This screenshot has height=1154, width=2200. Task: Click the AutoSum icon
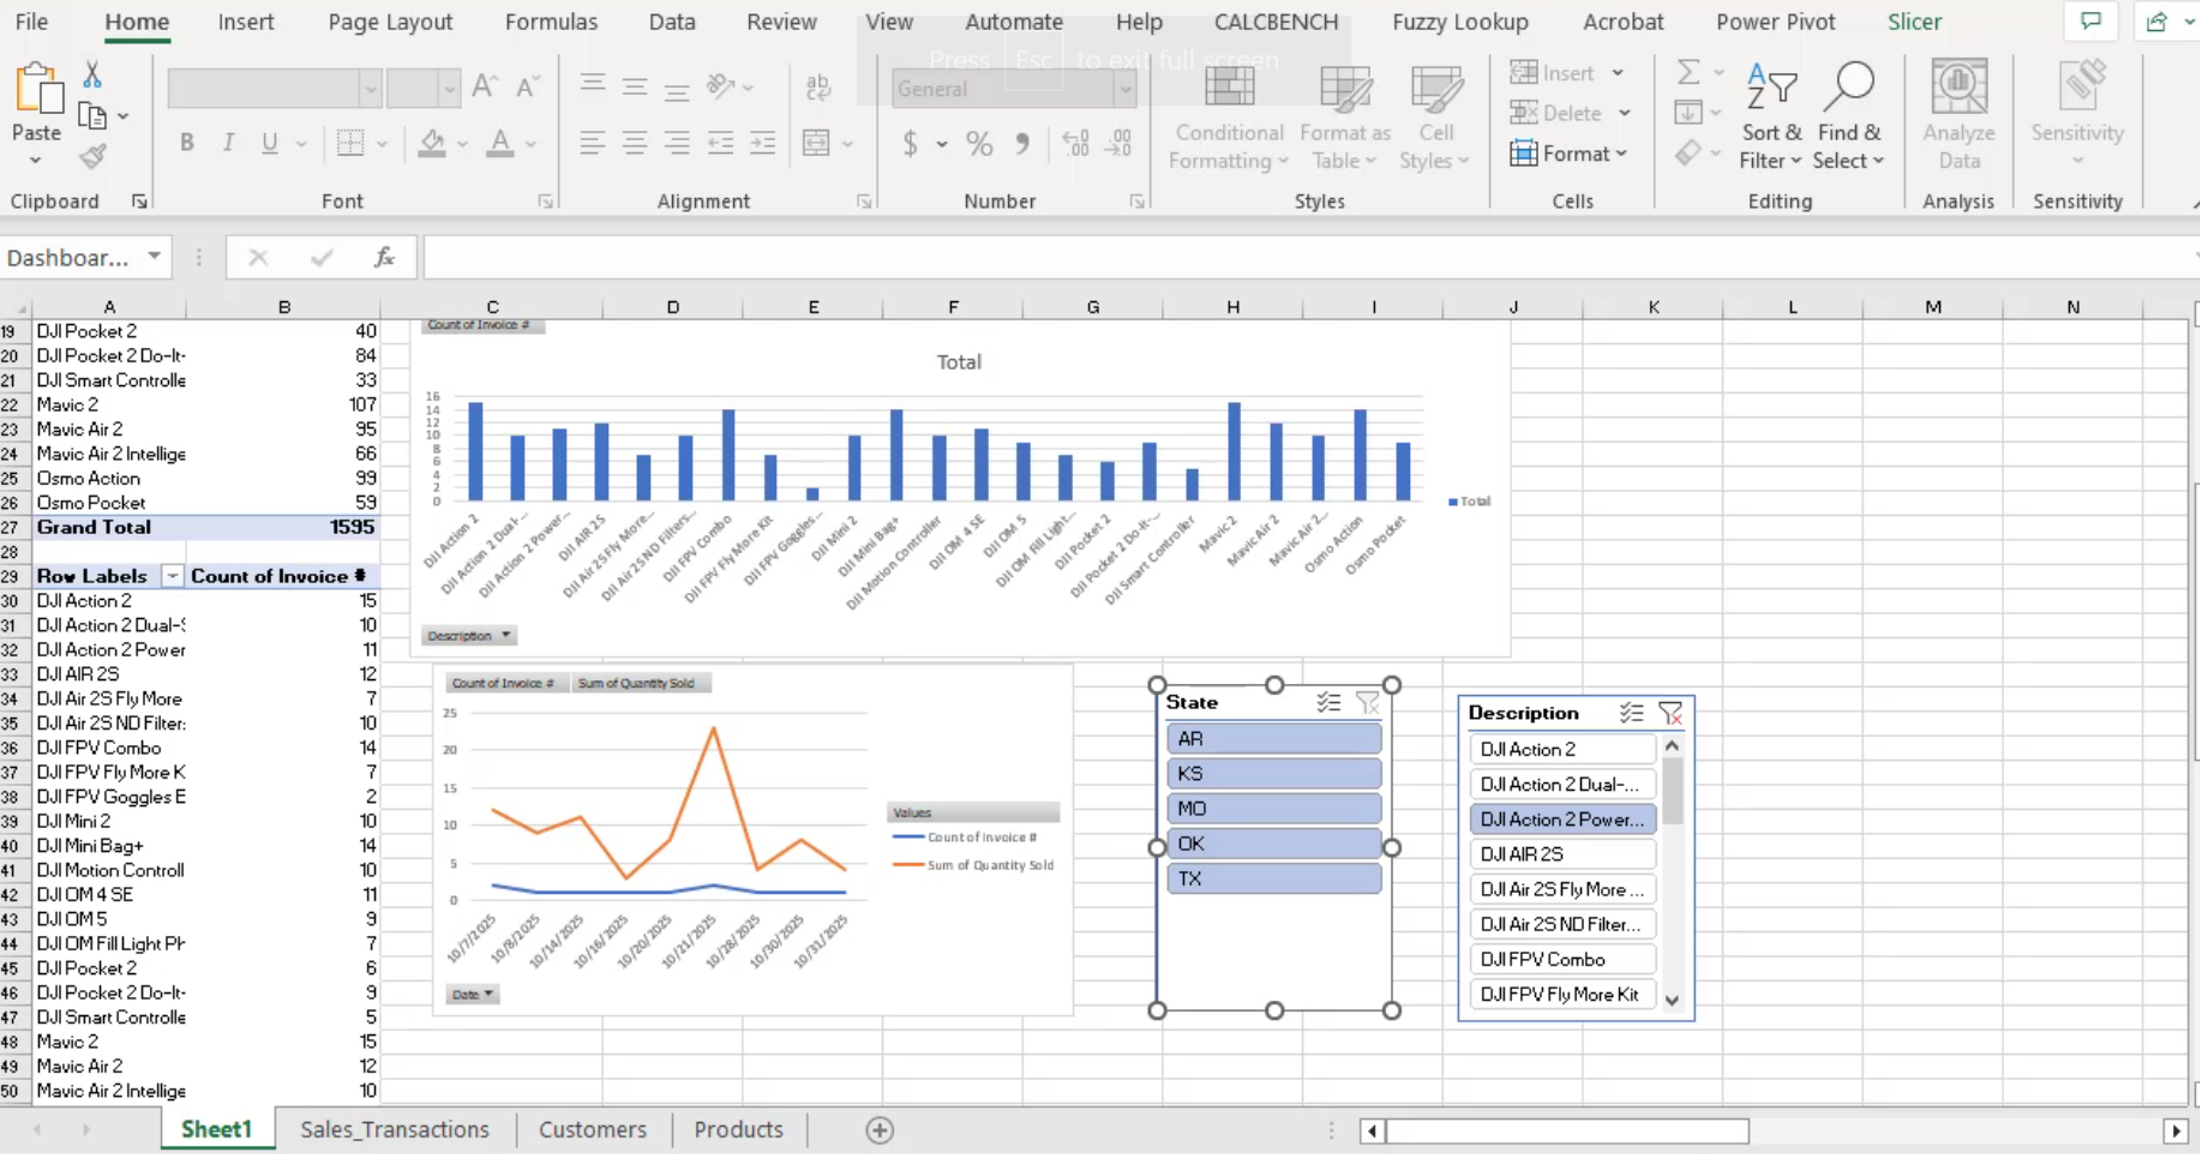click(1690, 71)
